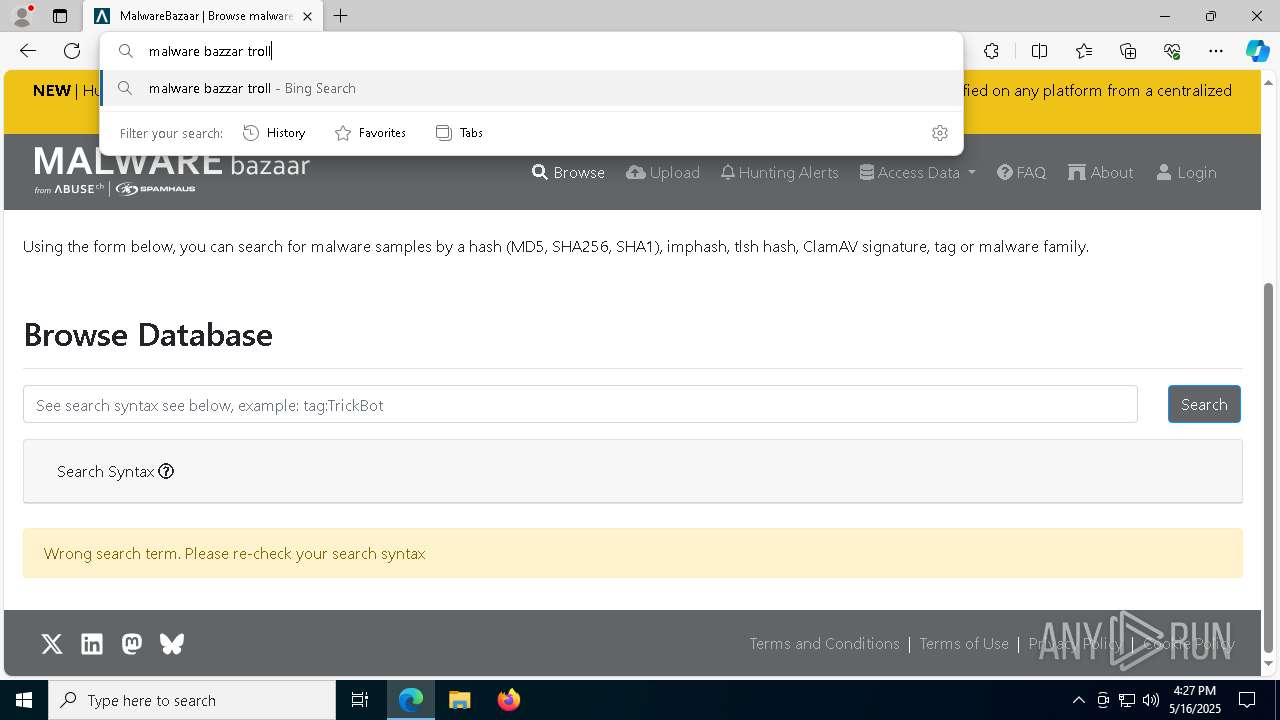Open the About page
The height and width of the screenshot is (720, 1280).
(1100, 172)
